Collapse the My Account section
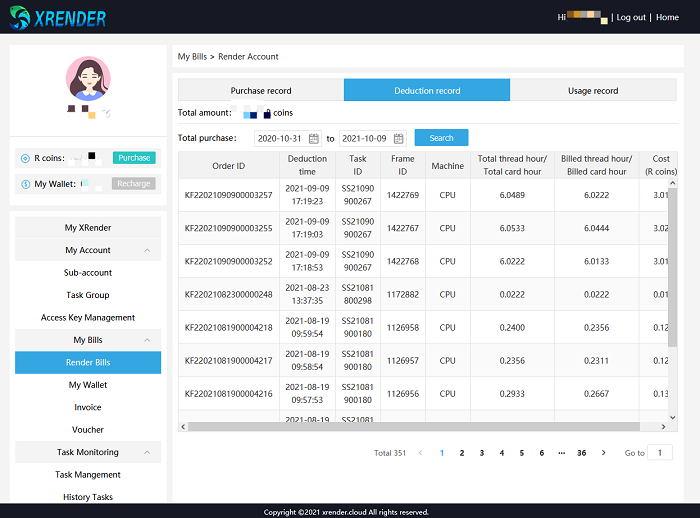This screenshot has width=700, height=518. tap(148, 250)
